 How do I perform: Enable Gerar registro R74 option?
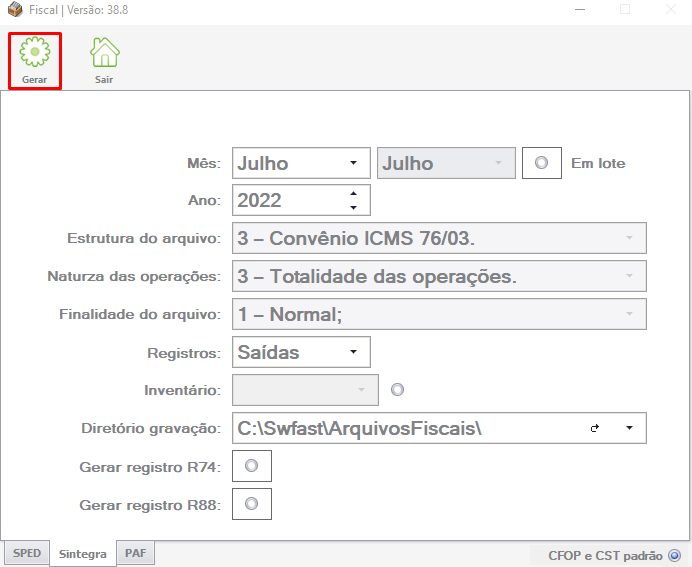point(252,466)
